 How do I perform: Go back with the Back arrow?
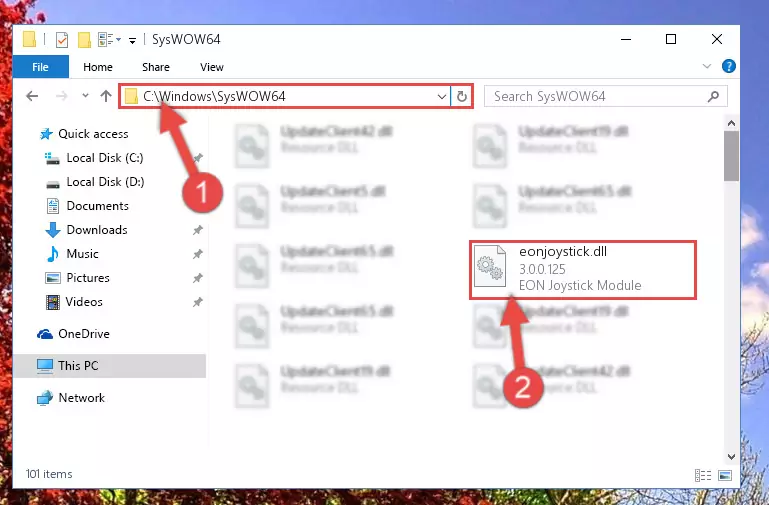point(32,96)
